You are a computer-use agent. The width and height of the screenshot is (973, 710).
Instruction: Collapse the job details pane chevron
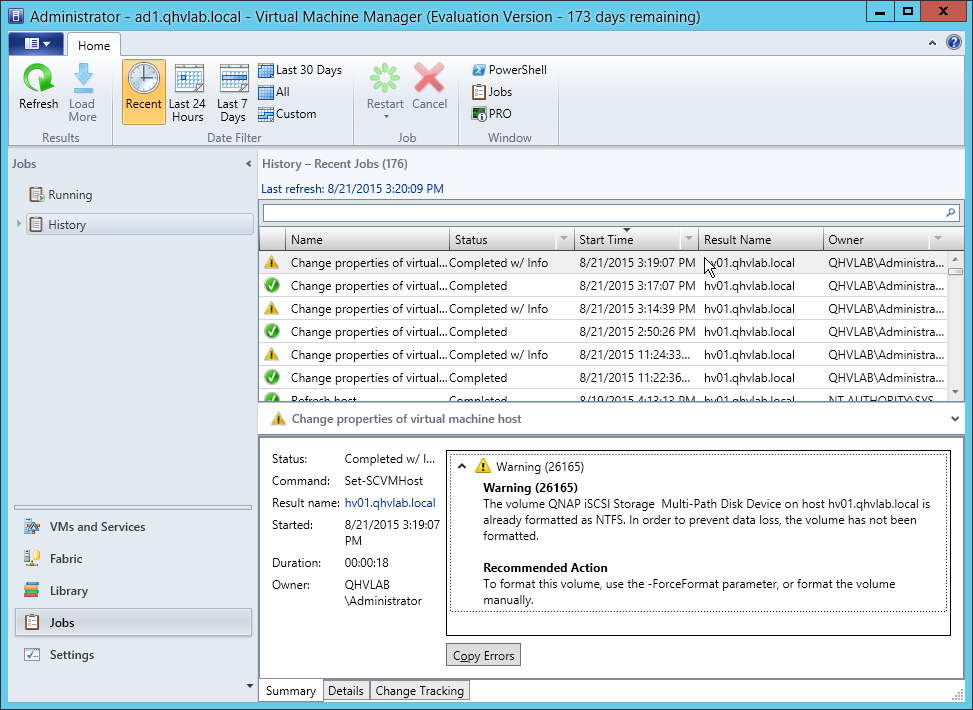pos(955,419)
